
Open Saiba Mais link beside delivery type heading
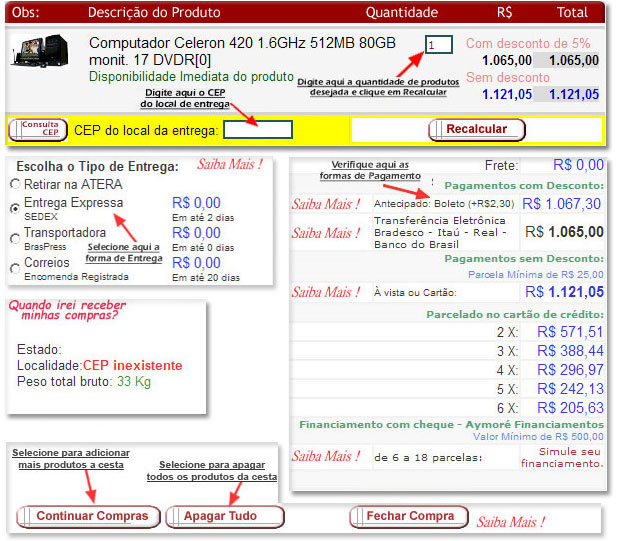coord(229,165)
